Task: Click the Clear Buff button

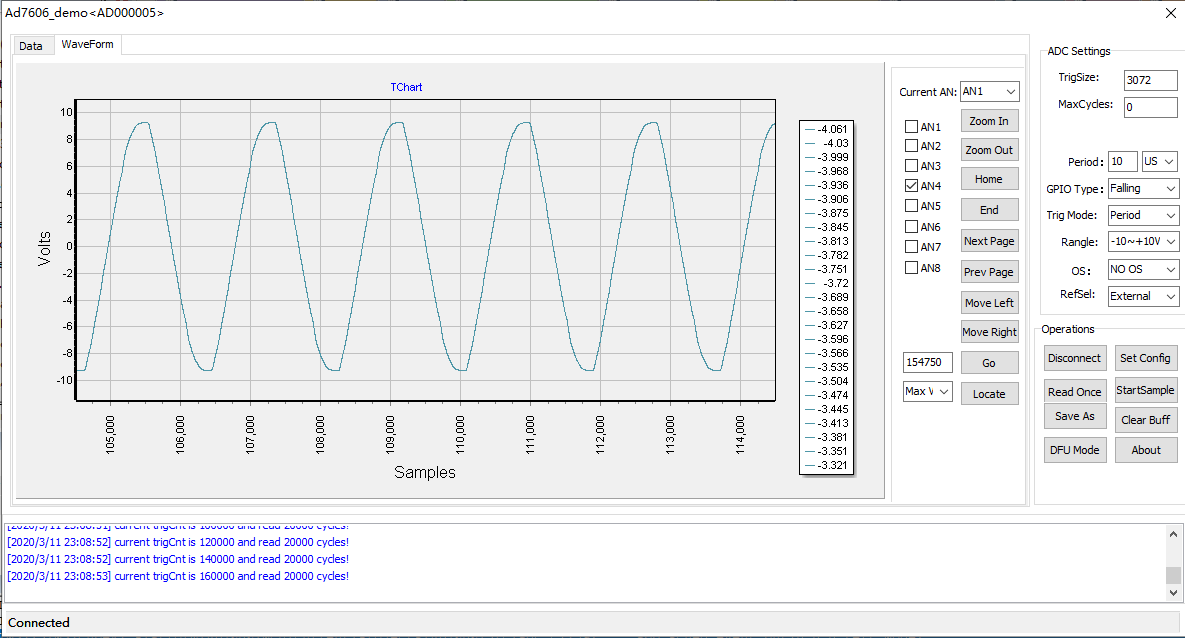Action: [x=1146, y=420]
